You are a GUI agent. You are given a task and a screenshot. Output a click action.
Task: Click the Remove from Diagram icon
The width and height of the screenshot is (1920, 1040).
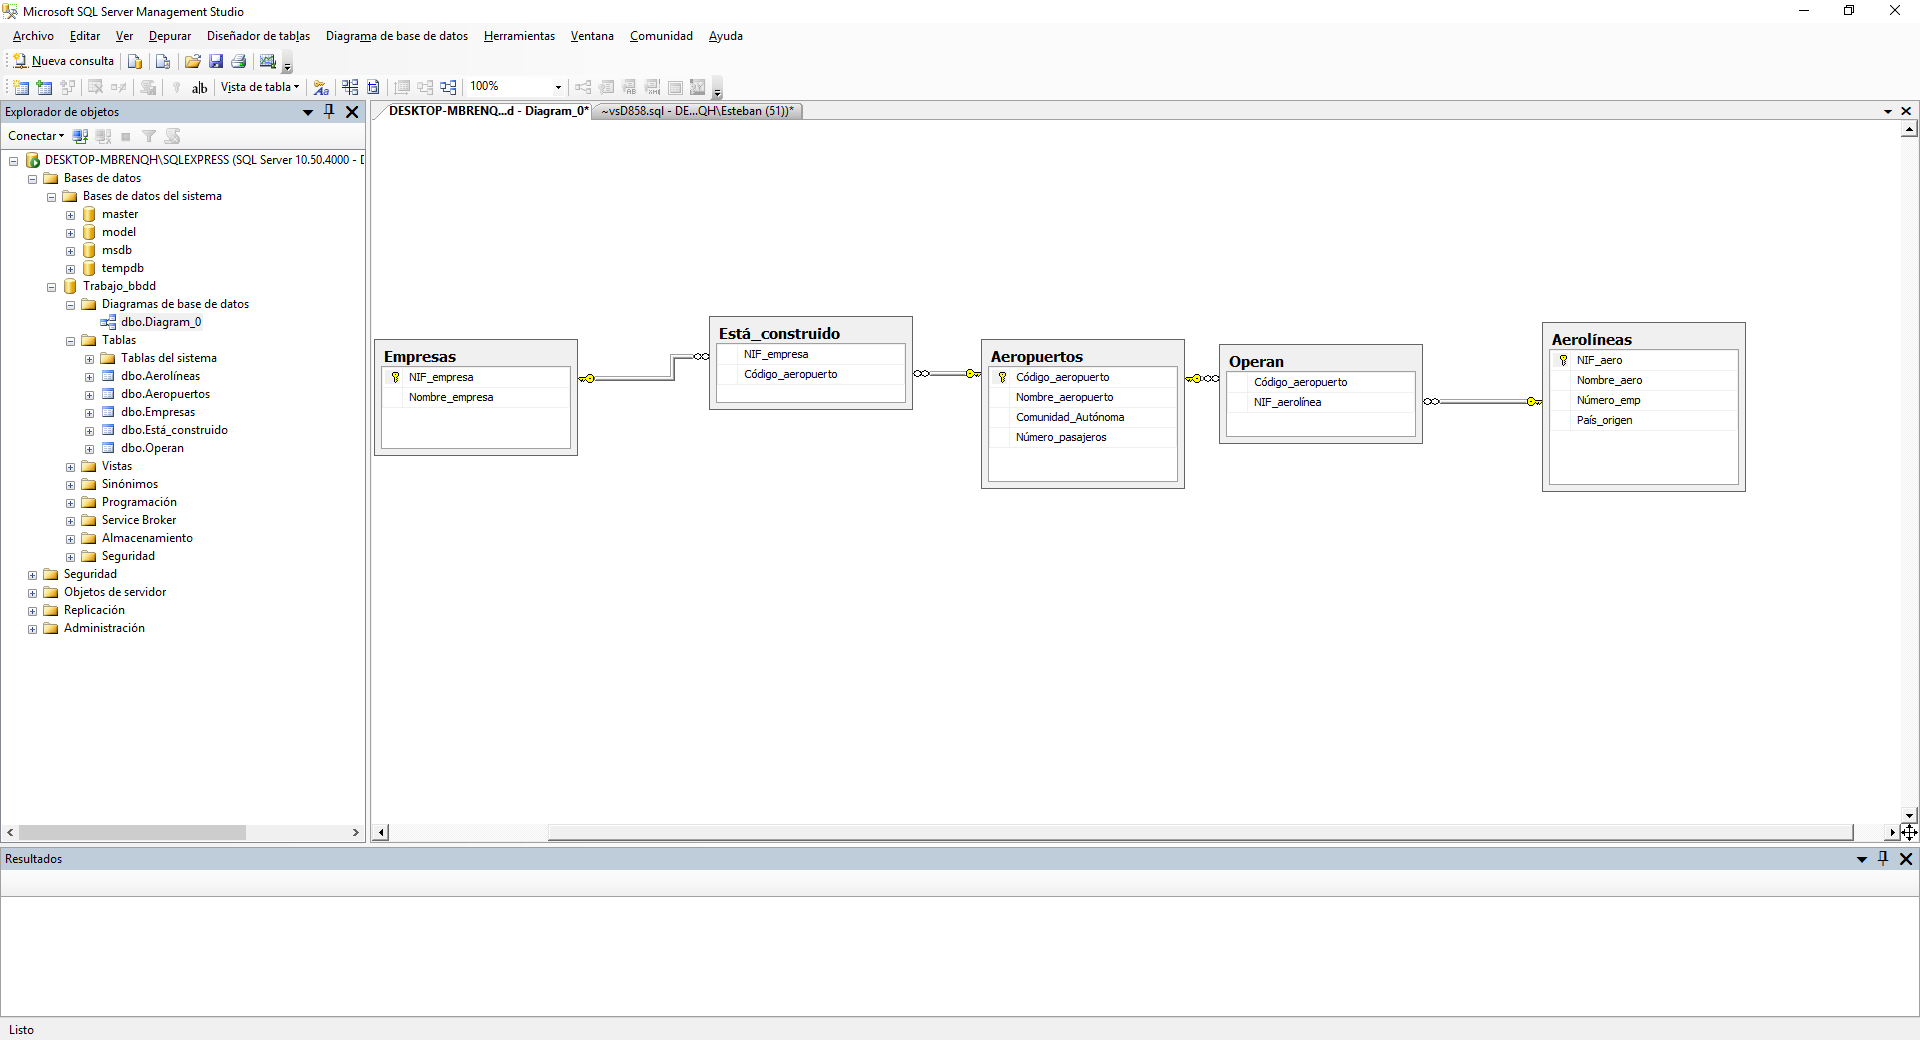click(x=119, y=87)
